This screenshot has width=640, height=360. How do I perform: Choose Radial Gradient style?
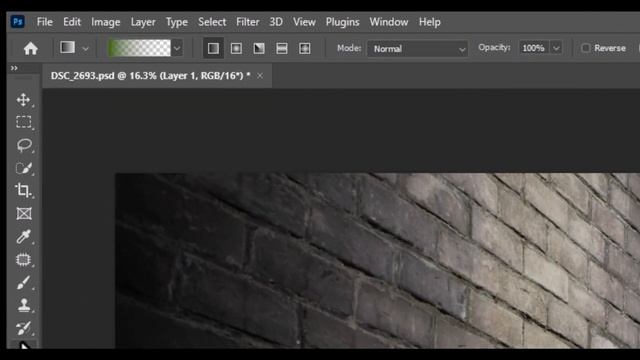click(x=236, y=49)
